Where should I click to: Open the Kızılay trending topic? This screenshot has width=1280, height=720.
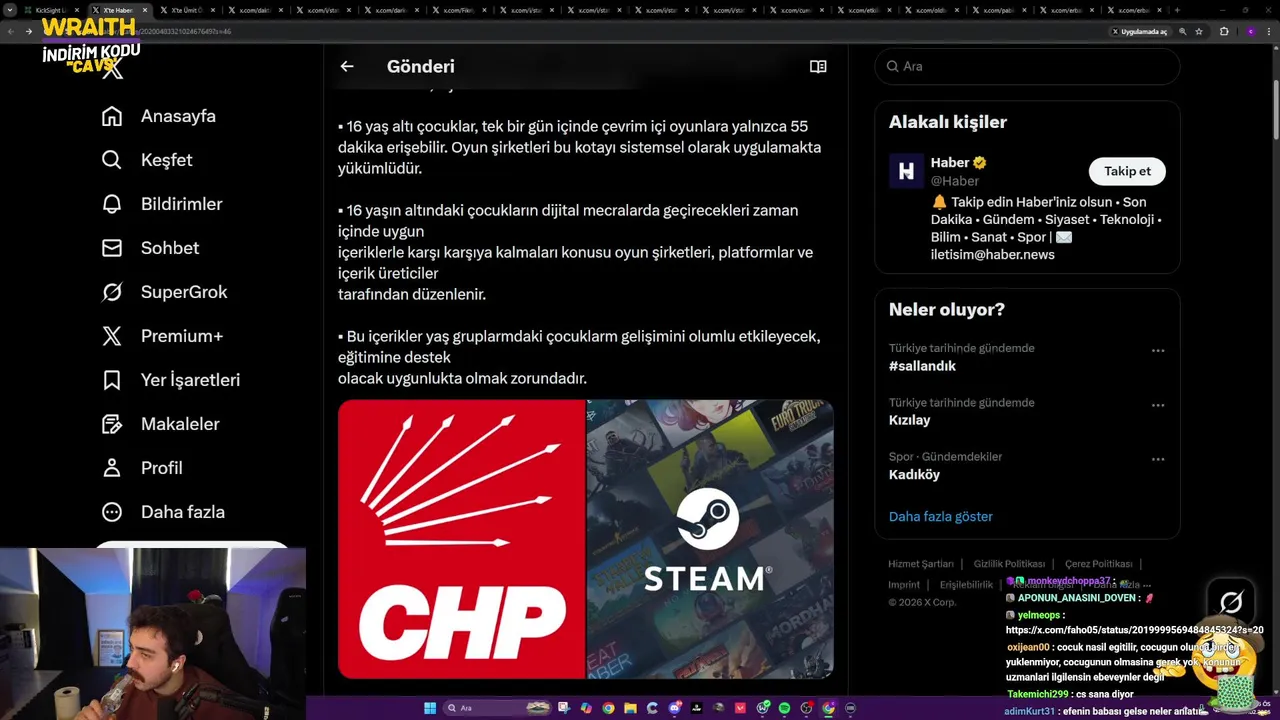tap(909, 420)
